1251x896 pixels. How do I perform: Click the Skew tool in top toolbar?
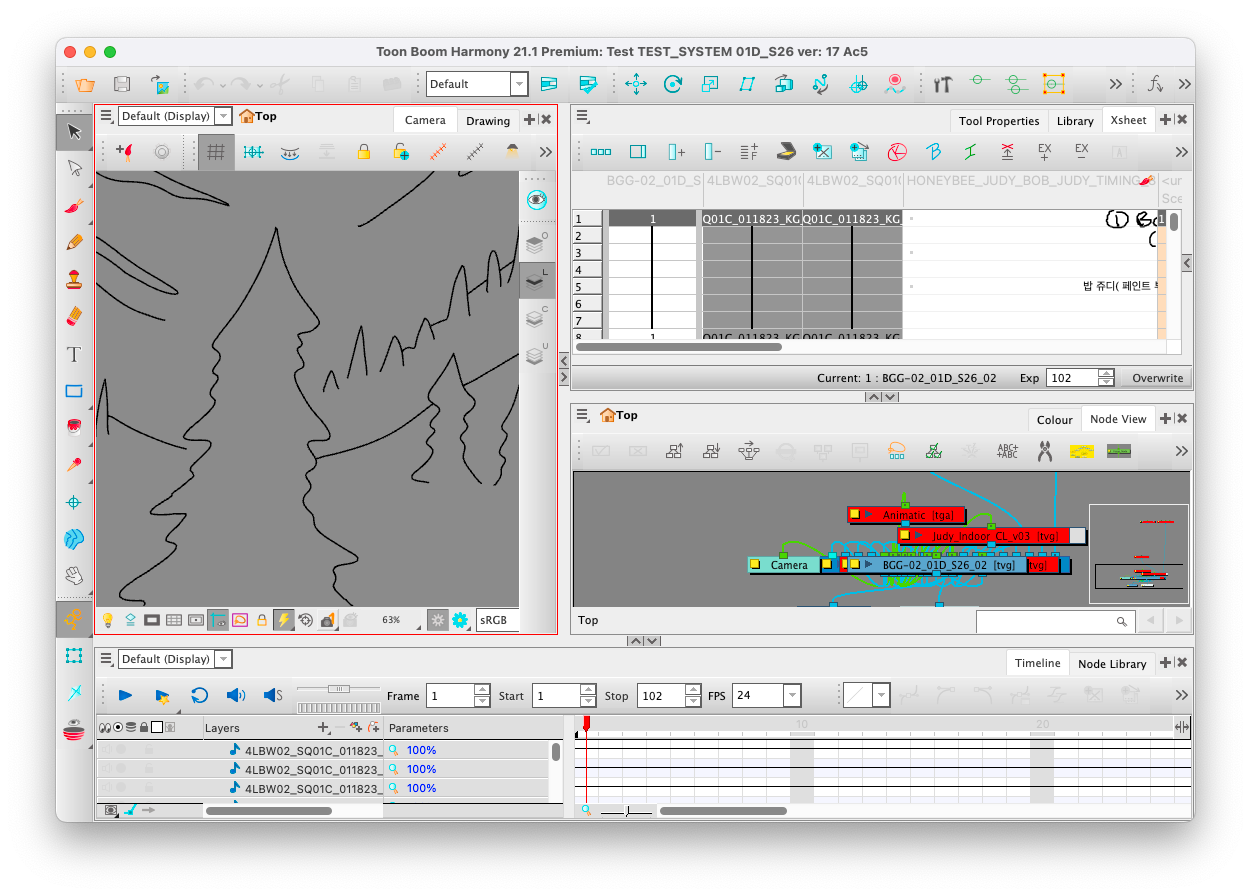pos(747,84)
